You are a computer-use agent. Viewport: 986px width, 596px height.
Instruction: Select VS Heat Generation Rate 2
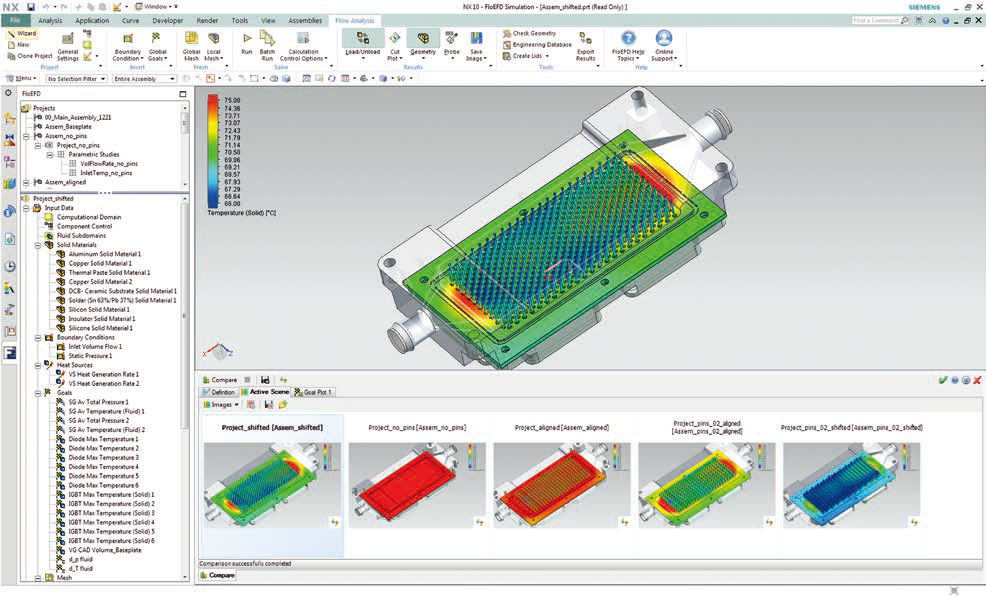pyautogui.click(x=104, y=384)
